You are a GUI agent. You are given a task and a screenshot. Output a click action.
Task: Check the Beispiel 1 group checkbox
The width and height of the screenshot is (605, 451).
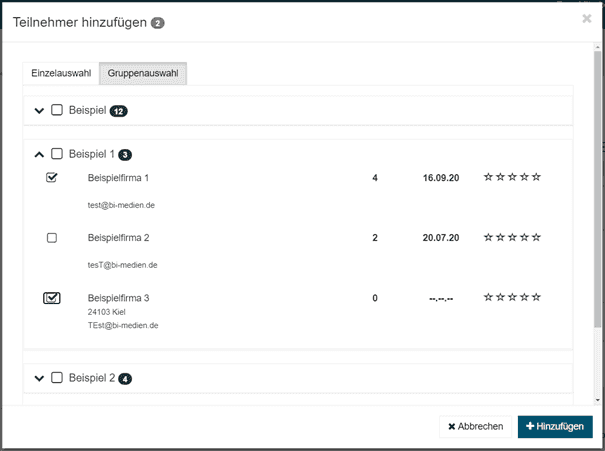pos(57,154)
